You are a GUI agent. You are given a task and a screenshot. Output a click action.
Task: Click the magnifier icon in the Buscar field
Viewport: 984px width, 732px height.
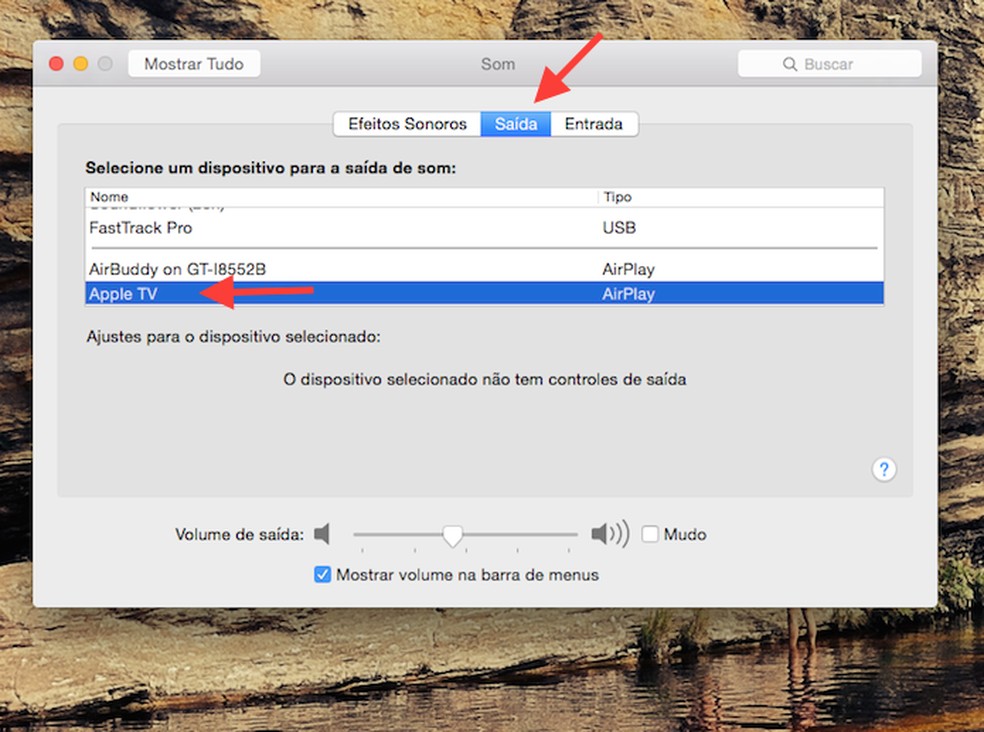pos(791,63)
